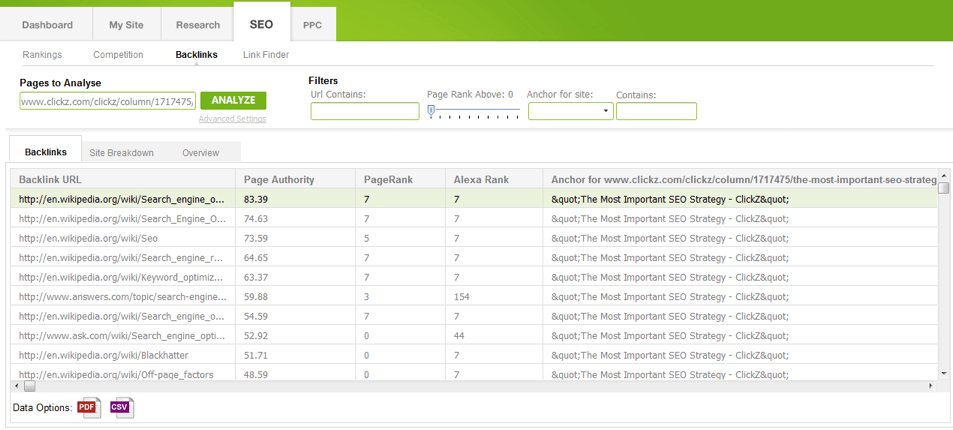Click the horizontal scroll right arrow
953x430 pixels.
pyautogui.click(x=931, y=386)
